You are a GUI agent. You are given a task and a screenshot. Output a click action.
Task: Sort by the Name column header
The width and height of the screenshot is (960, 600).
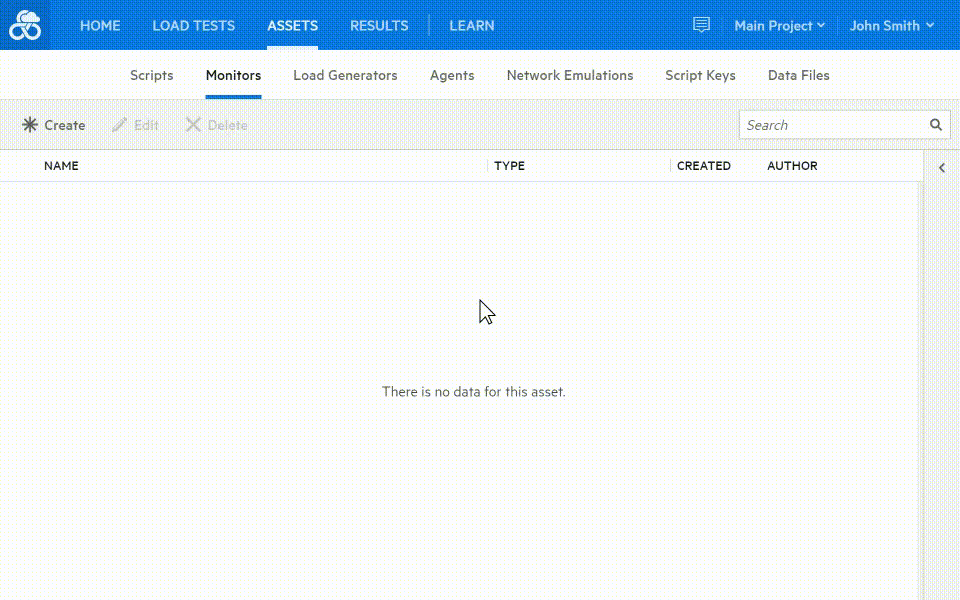coord(61,166)
